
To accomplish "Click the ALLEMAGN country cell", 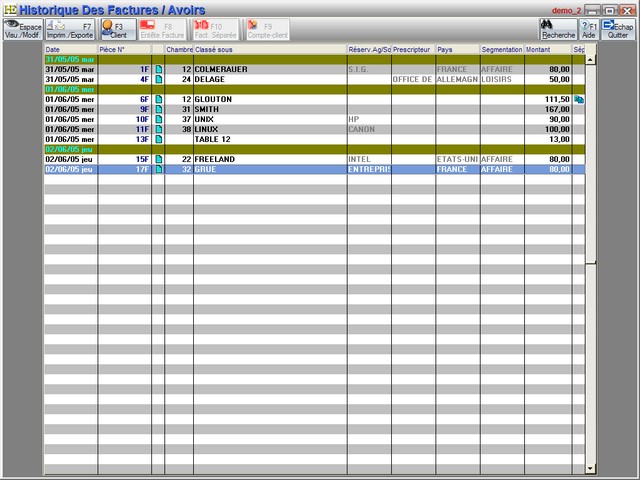I will coord(457,79).
